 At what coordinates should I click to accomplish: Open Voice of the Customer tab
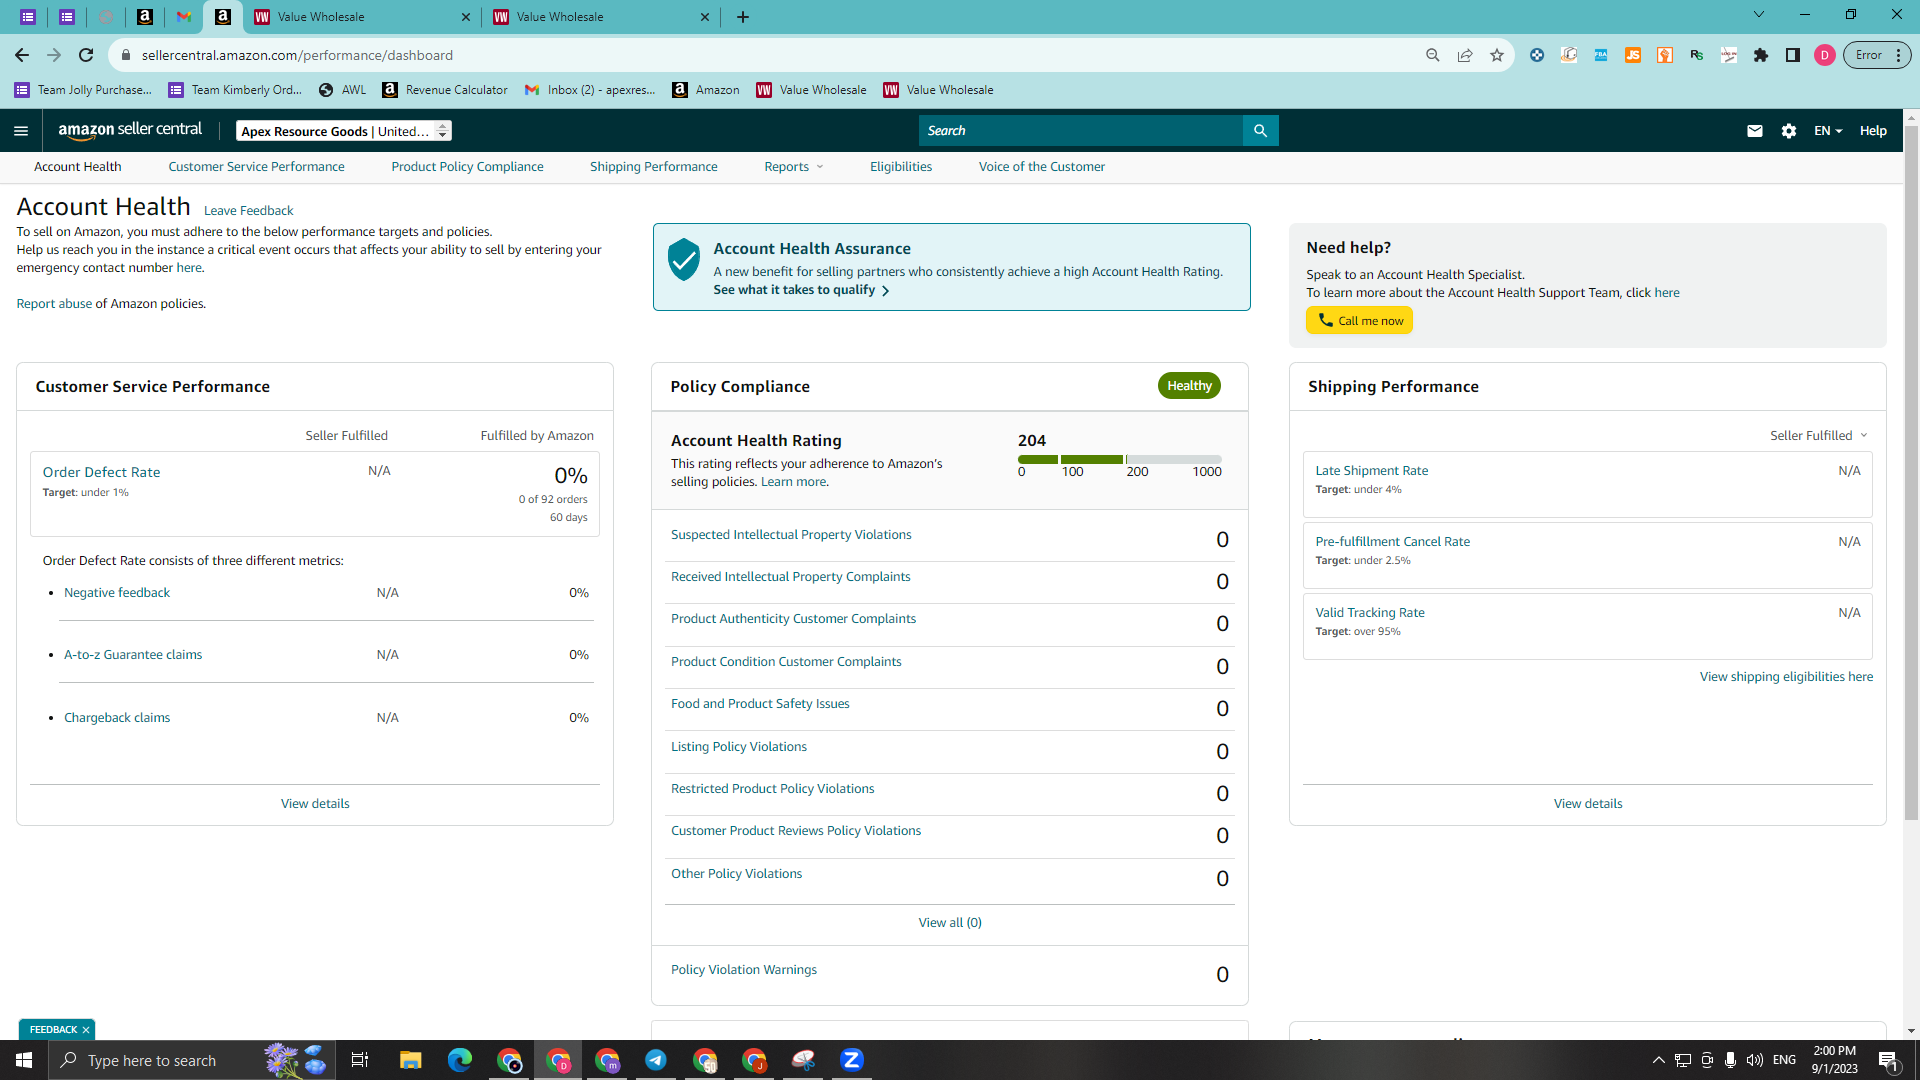click(1041, 167)
